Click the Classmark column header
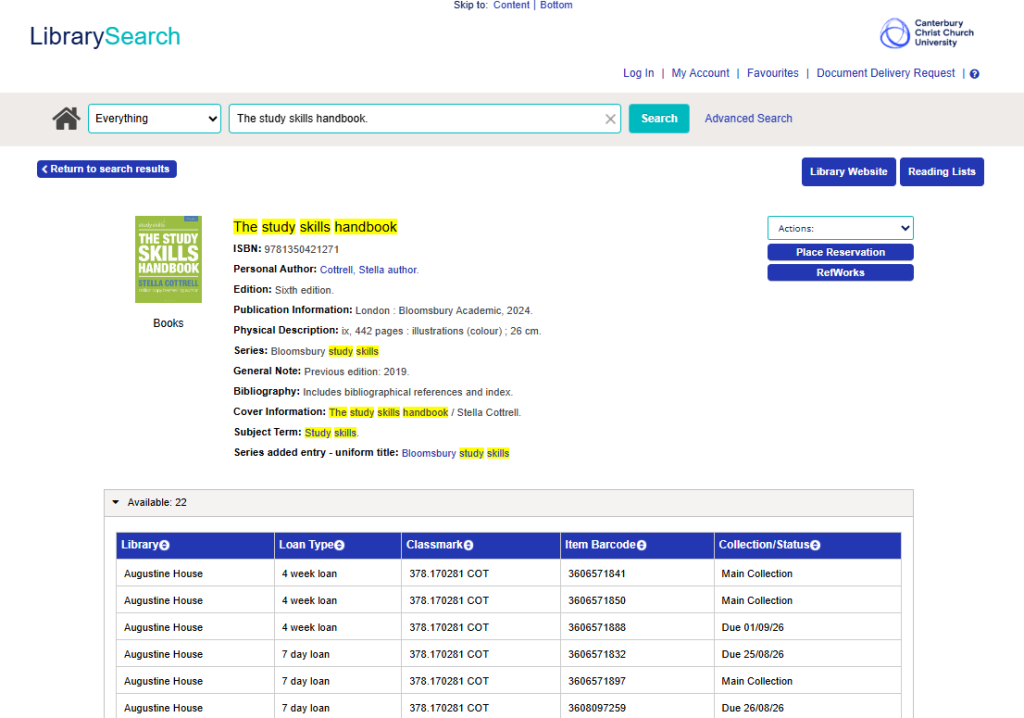The width and height of the screenshot is (1024, 718). pos(480,545)
